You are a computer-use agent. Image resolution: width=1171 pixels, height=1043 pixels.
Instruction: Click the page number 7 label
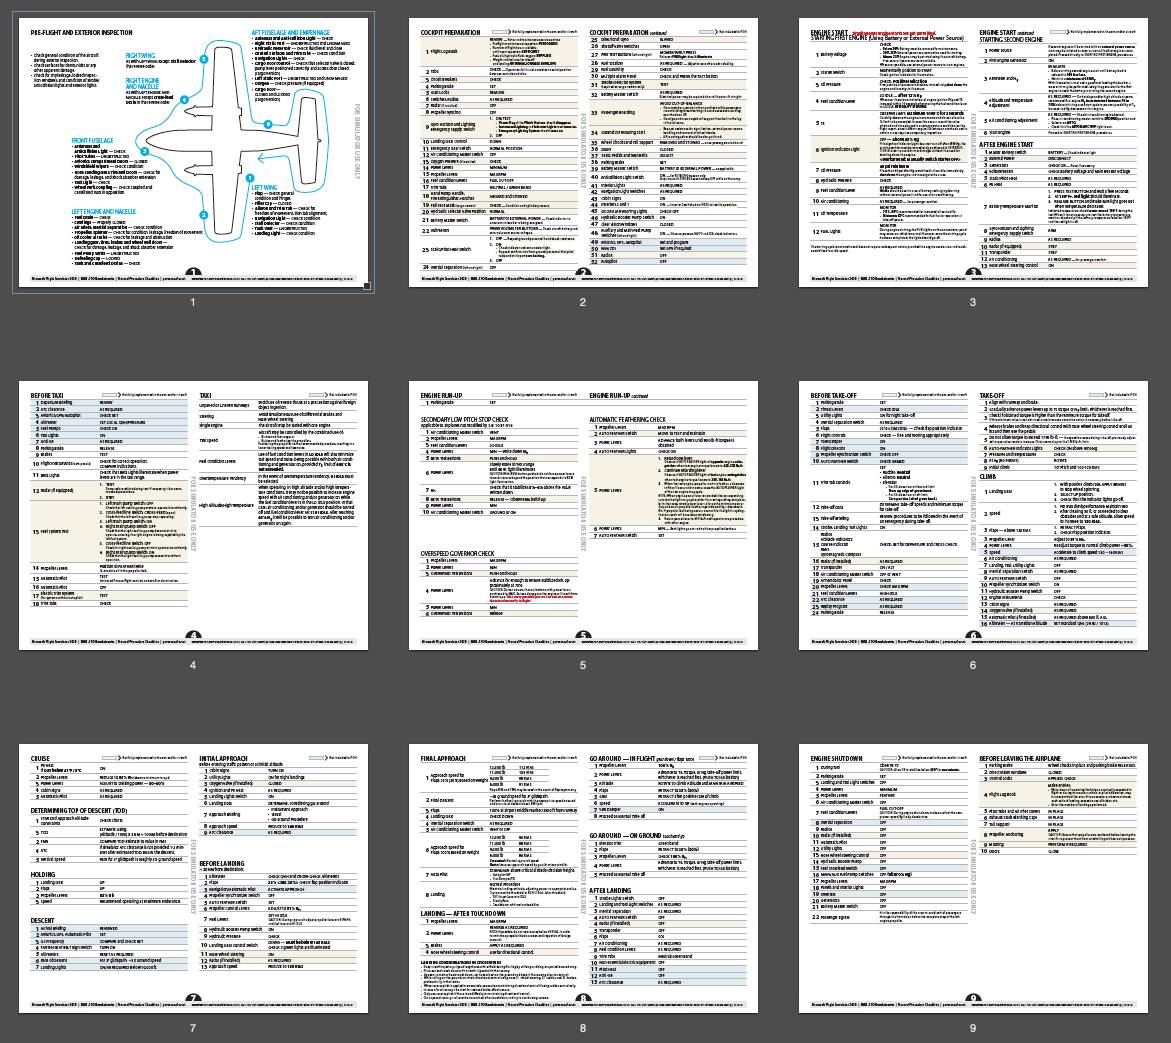193,1026
